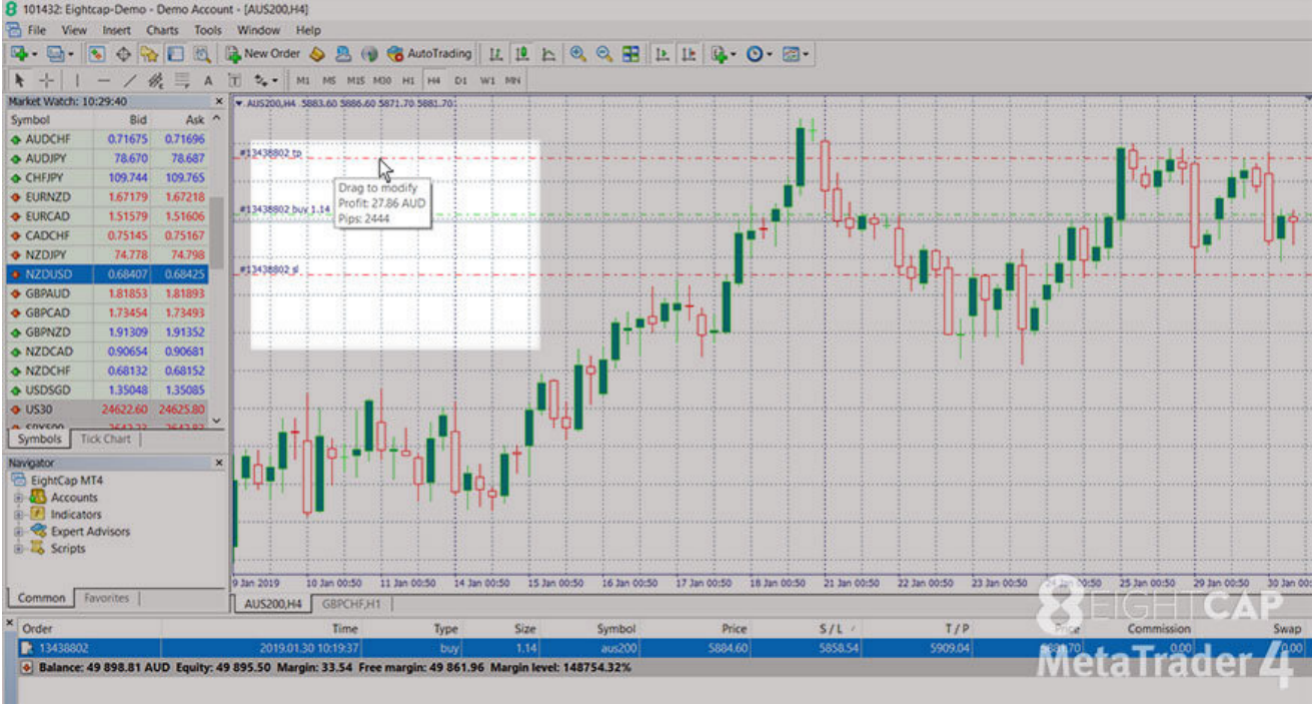This screenshot has width=1316, height=704.
Task: Select the crosshair cursor tool
Action: tap(46, 80)
